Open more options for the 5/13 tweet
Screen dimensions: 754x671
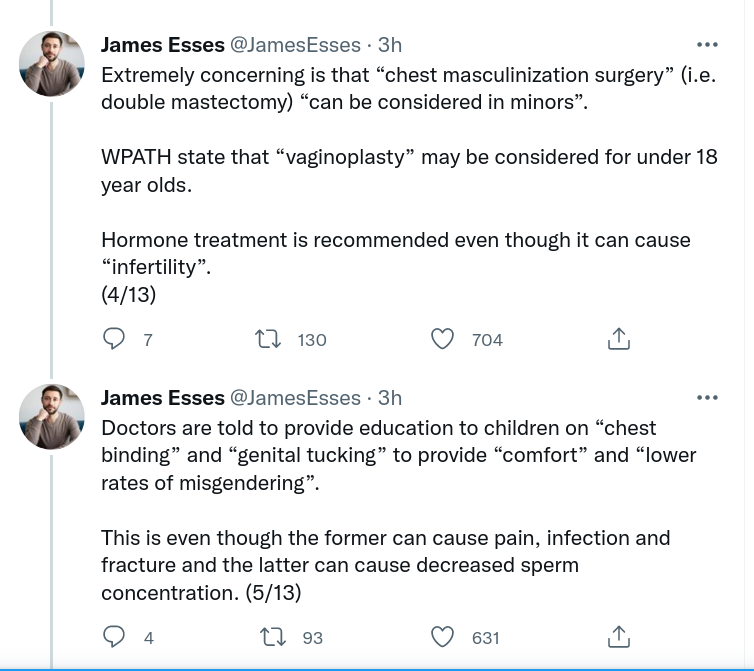point(707,397)
